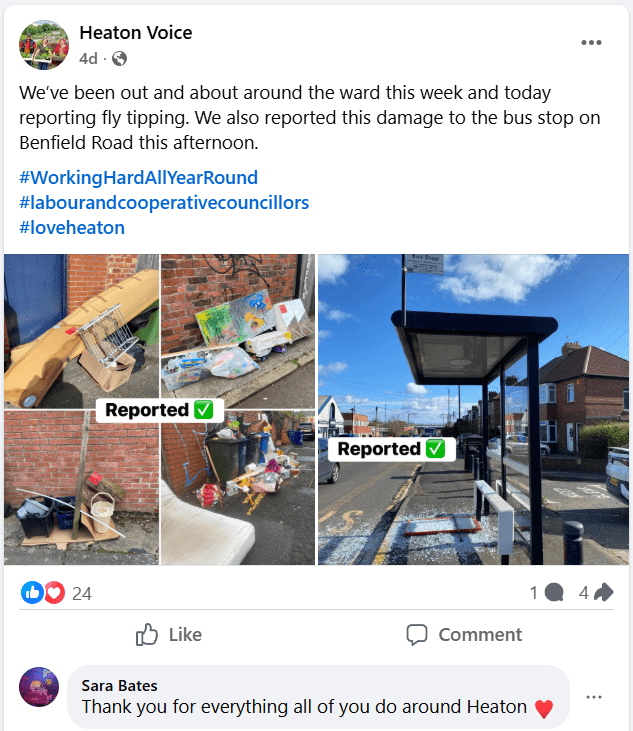Image resolution: width=633 pixels, height=731 pixels.
Task: Click the blue thumbs-up reaction icon
Action: point(32,593)
